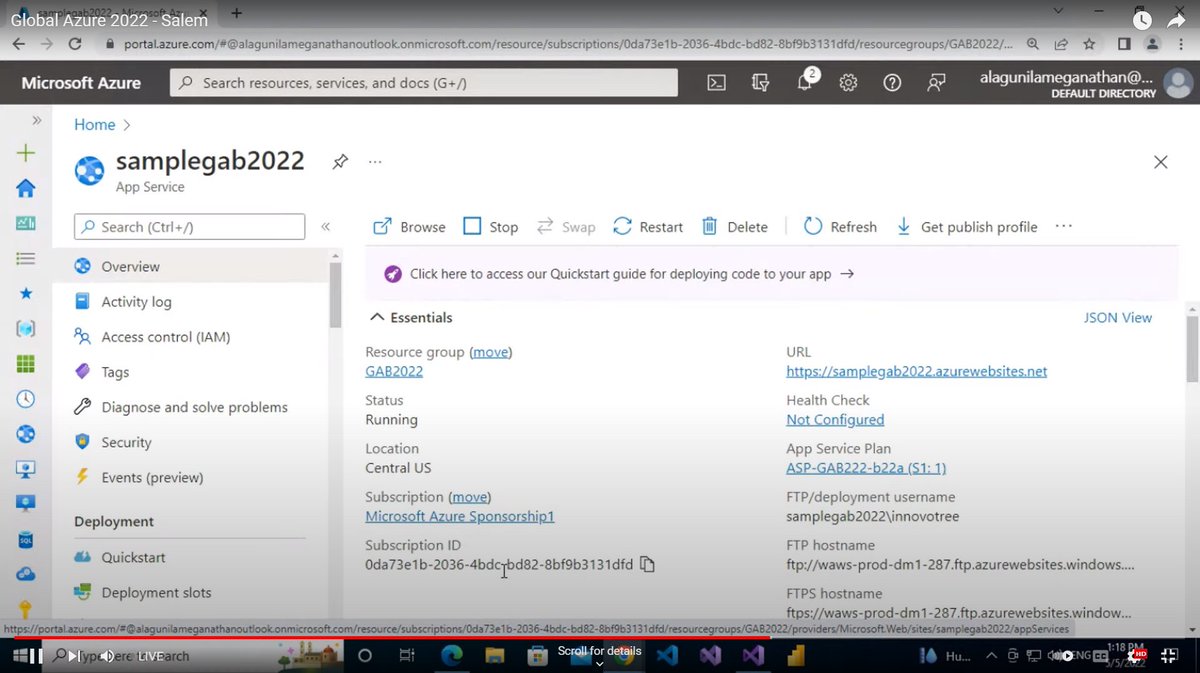Image resolution: width=1200 pixels, height=673 pixels.
Task: Collapse the resource menu with double chevron
Action: point(326,227)
